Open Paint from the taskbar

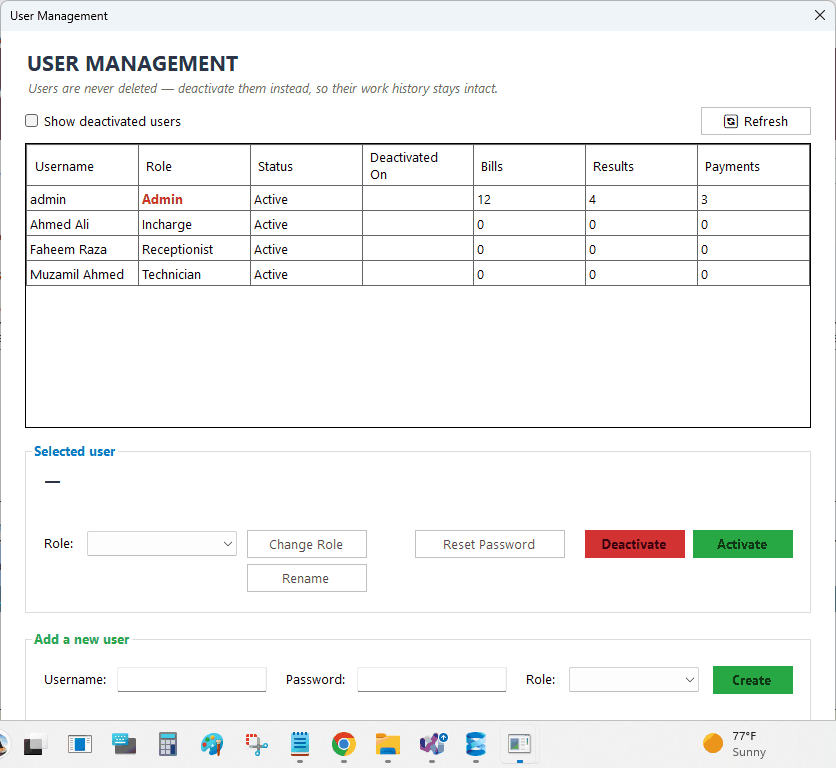click(x=212, y=744)
